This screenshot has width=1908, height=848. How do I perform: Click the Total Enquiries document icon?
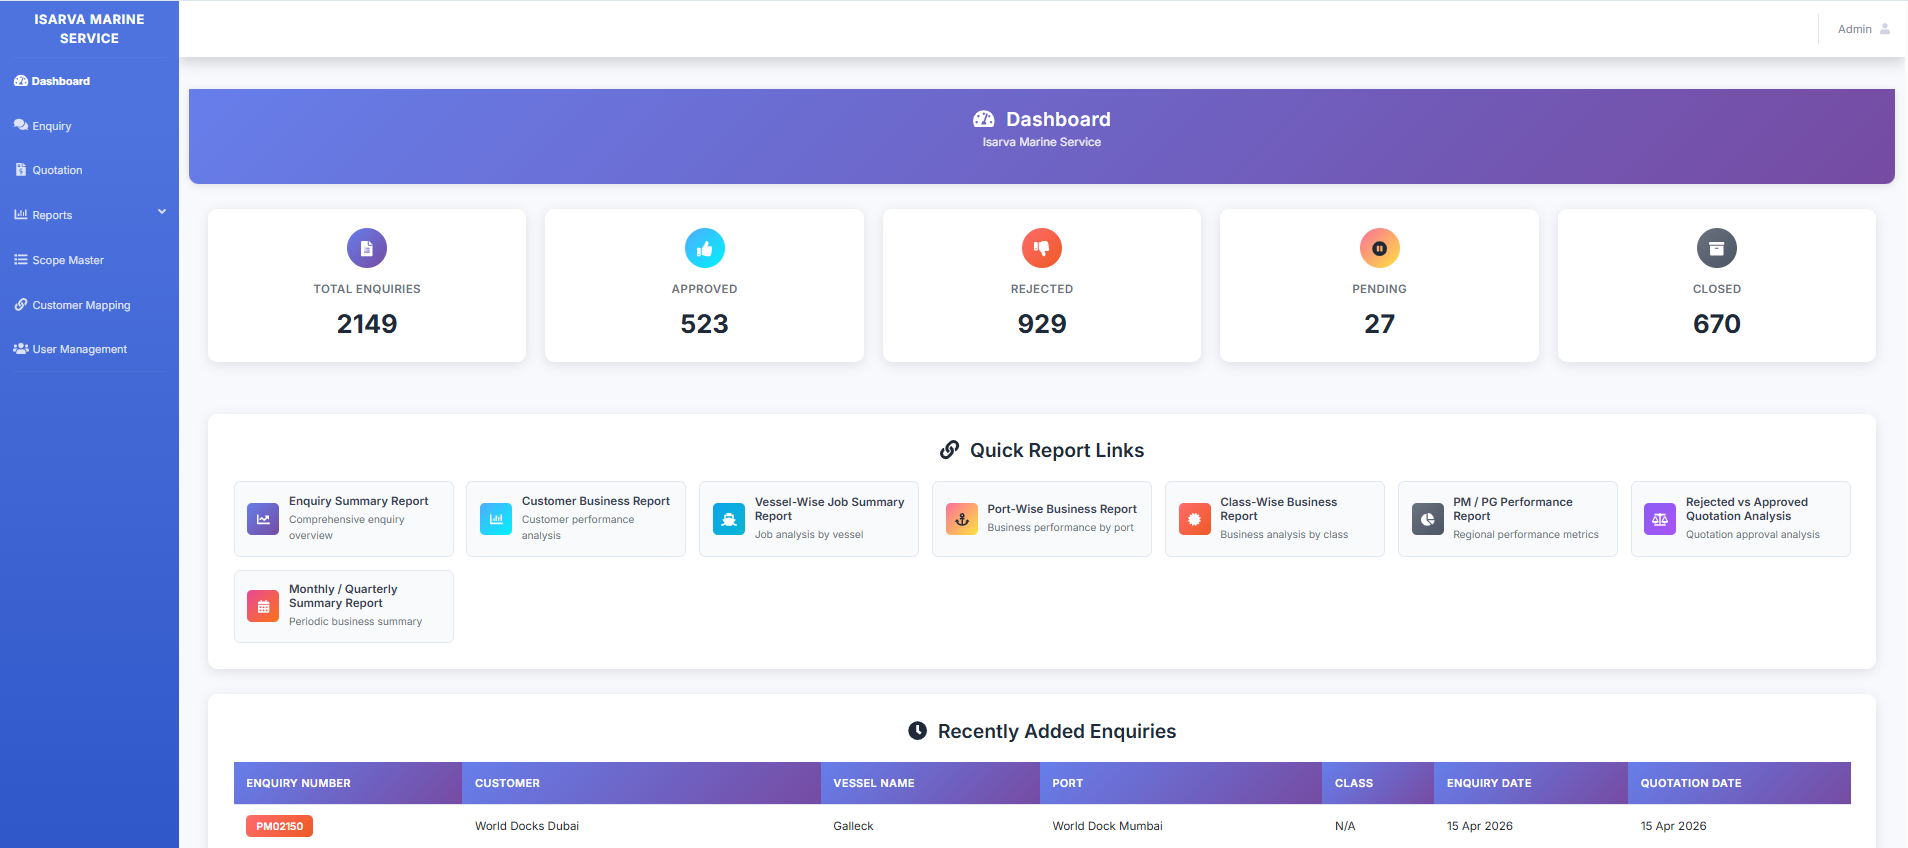(367, 248)
